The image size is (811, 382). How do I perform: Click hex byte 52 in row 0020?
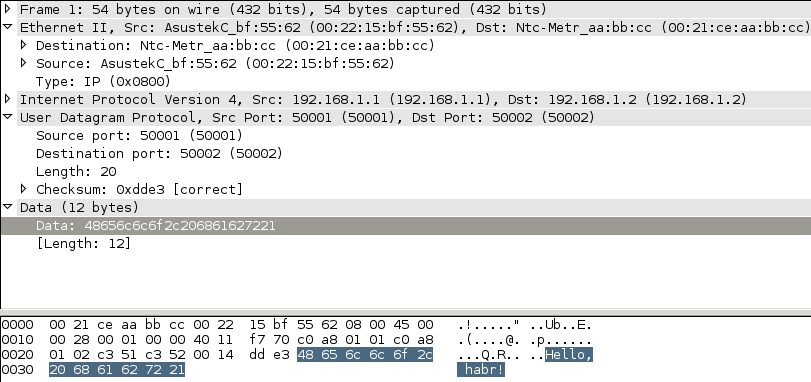click(177, 355)
